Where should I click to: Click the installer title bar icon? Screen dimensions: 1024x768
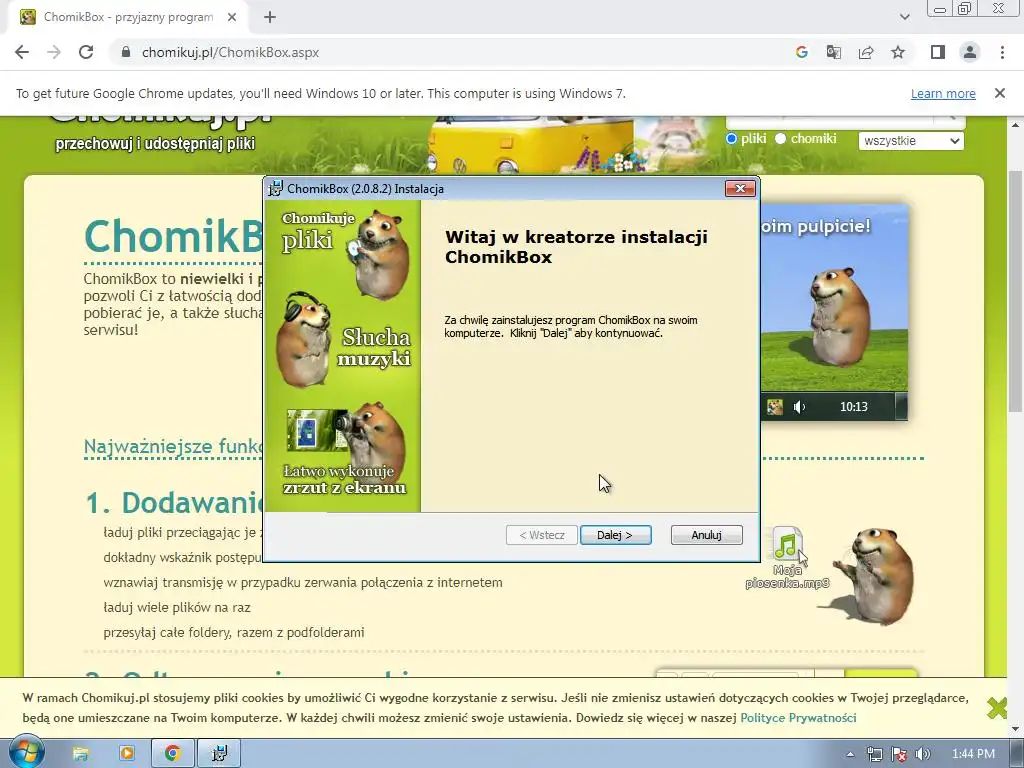pos(276,189)
